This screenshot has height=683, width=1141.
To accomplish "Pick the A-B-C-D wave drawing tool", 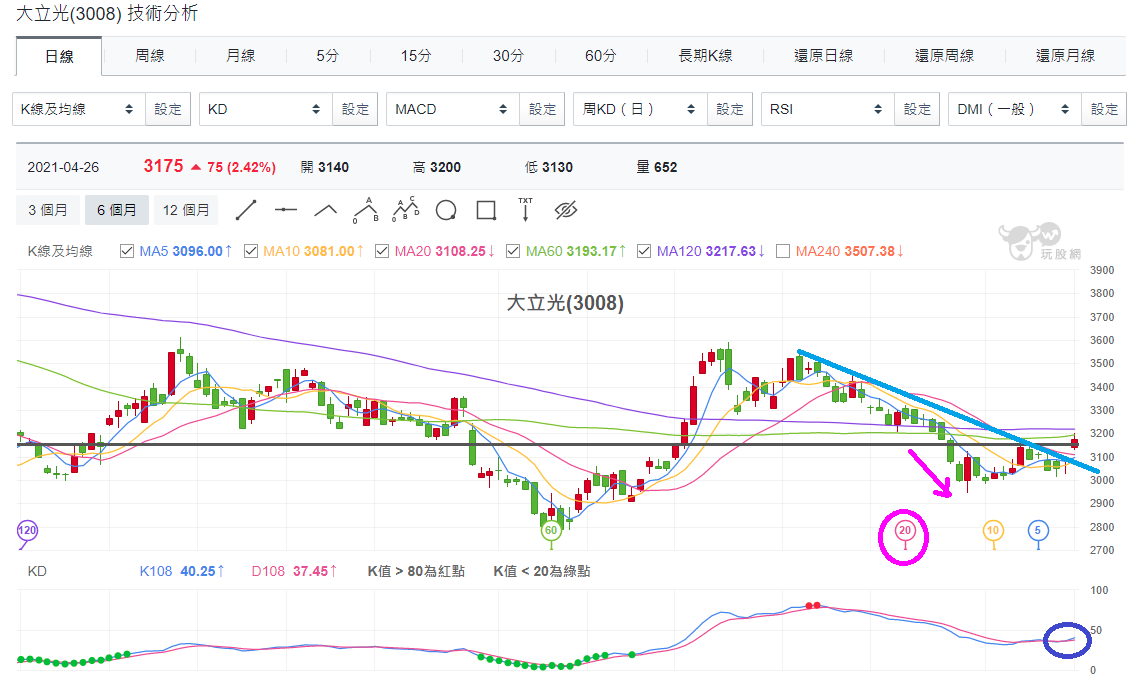I will pyautogui.click(x=406, y=209).
